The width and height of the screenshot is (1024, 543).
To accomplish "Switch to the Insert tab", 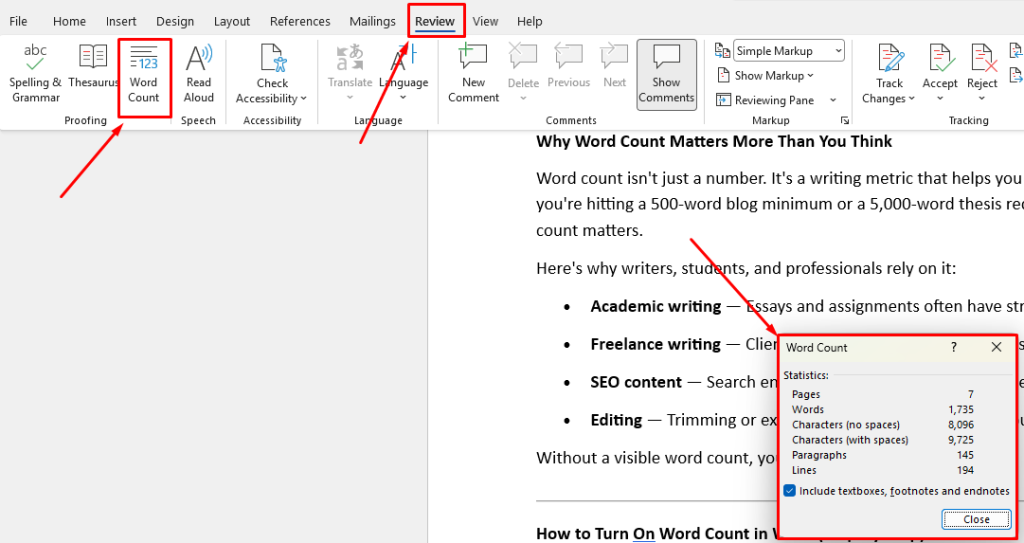I will (x=121, y=21).
